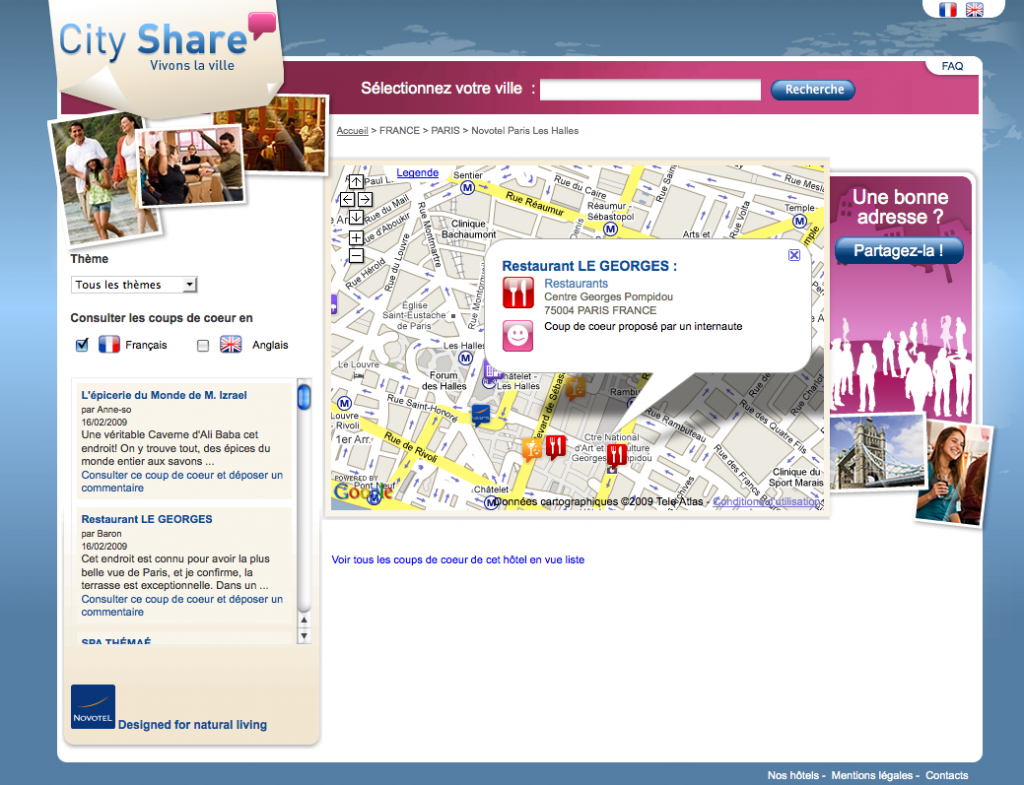Switch site language with the UK flag at top

tap(974, 10)
